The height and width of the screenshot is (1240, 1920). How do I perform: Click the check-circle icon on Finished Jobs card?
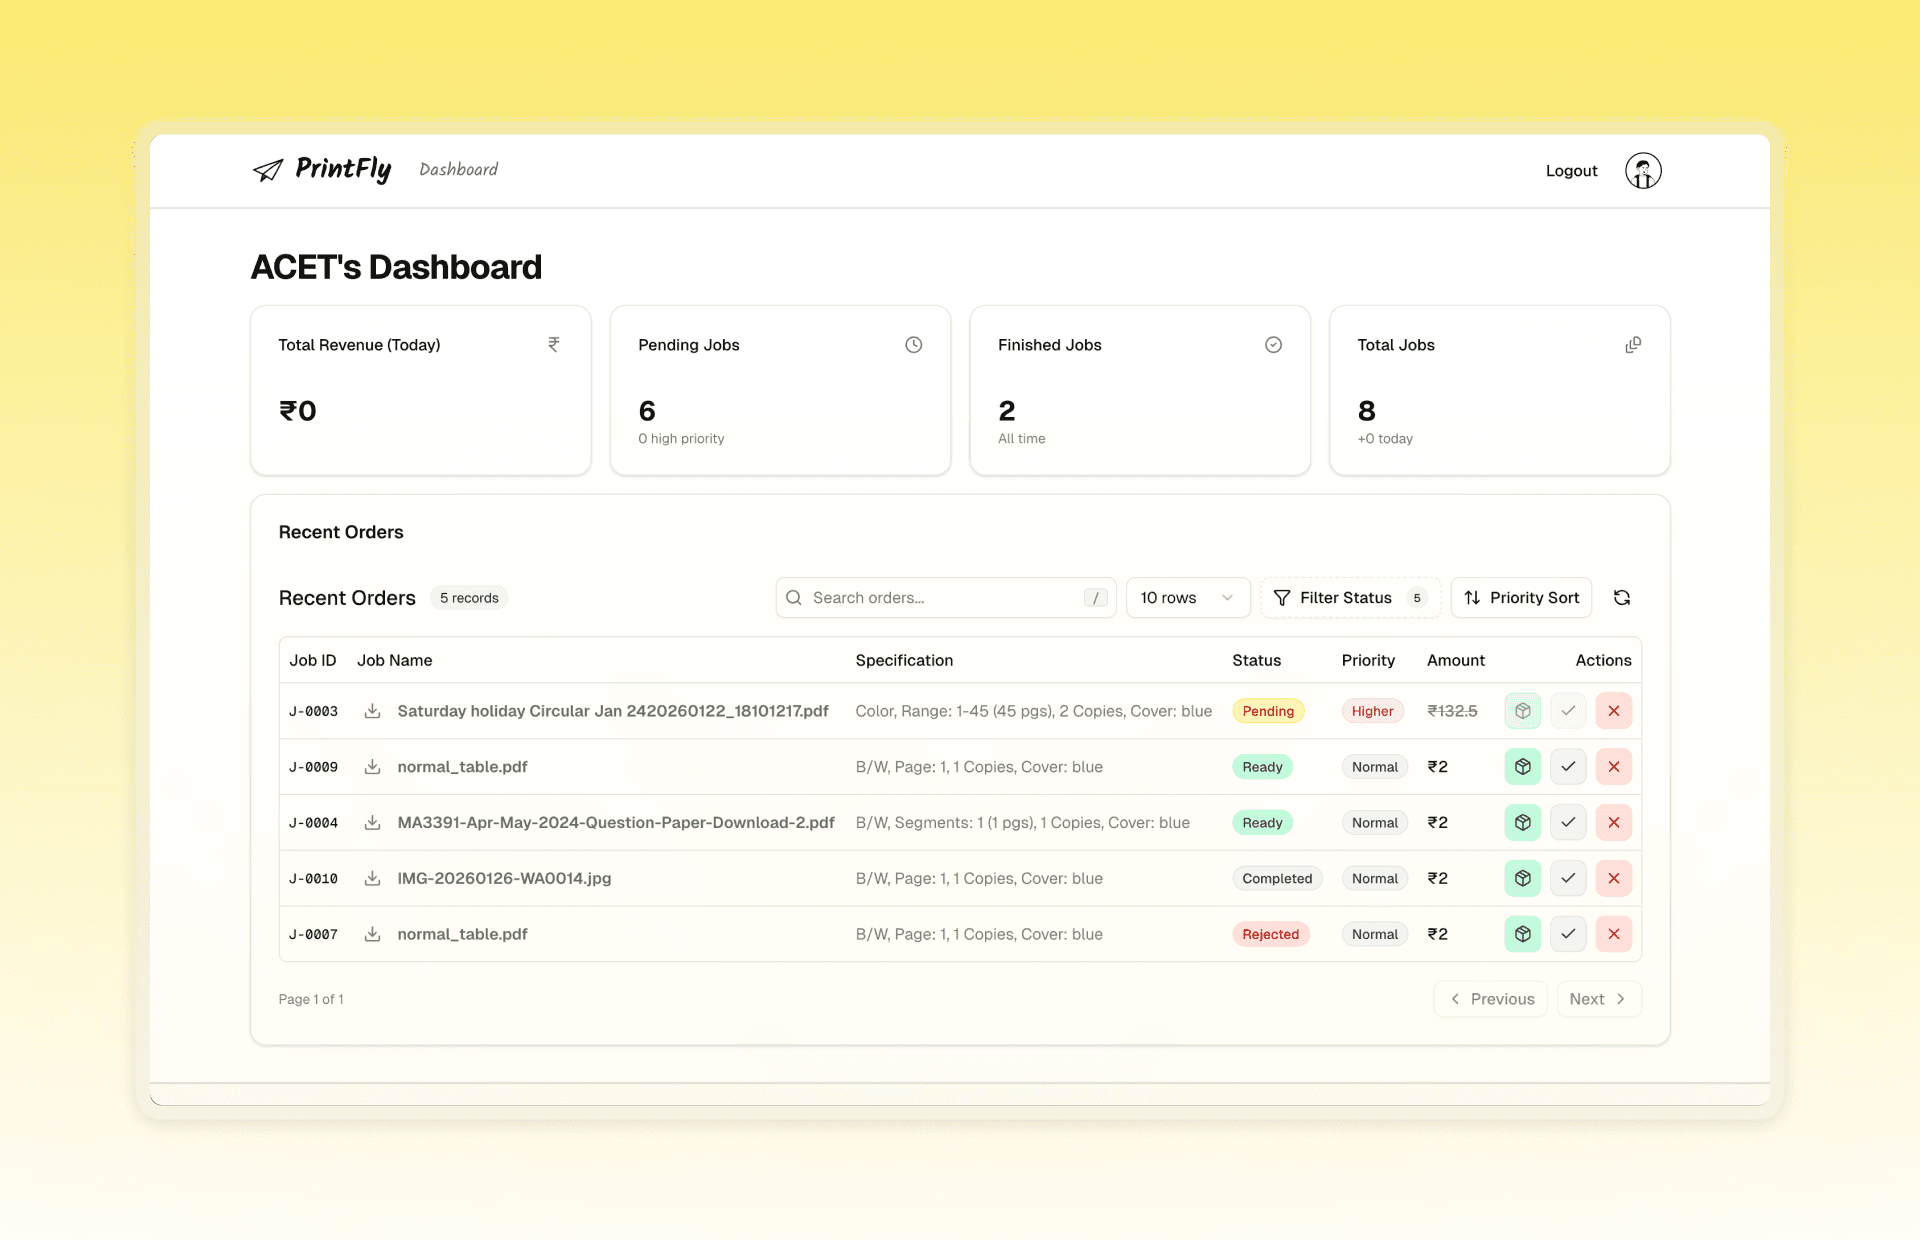click(x=1273, y=344)
